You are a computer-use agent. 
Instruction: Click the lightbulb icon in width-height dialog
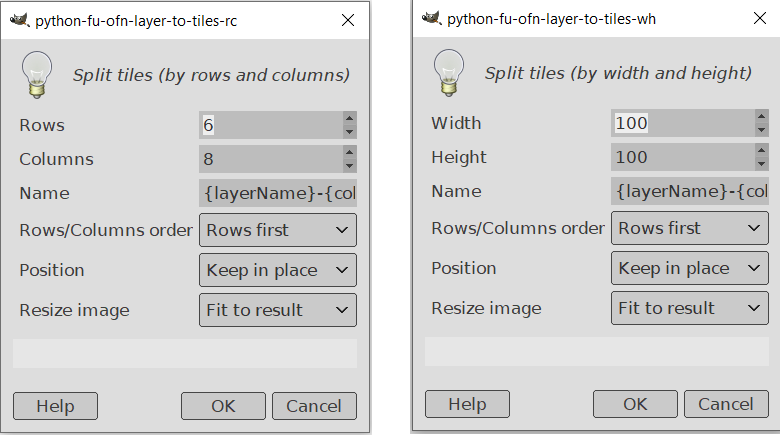447,73
